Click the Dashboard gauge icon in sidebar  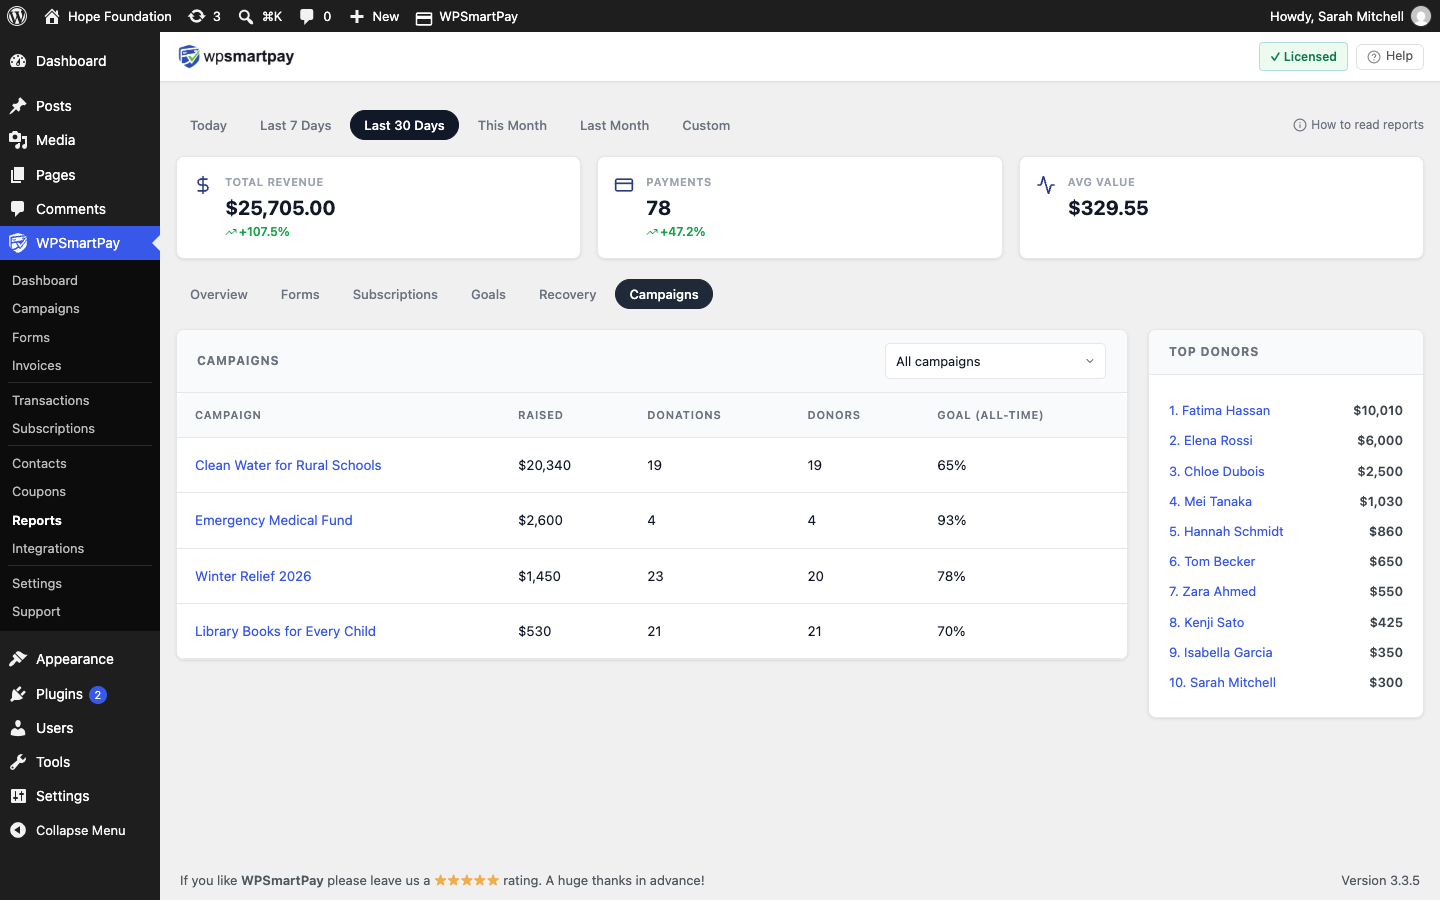click(18, 61)
